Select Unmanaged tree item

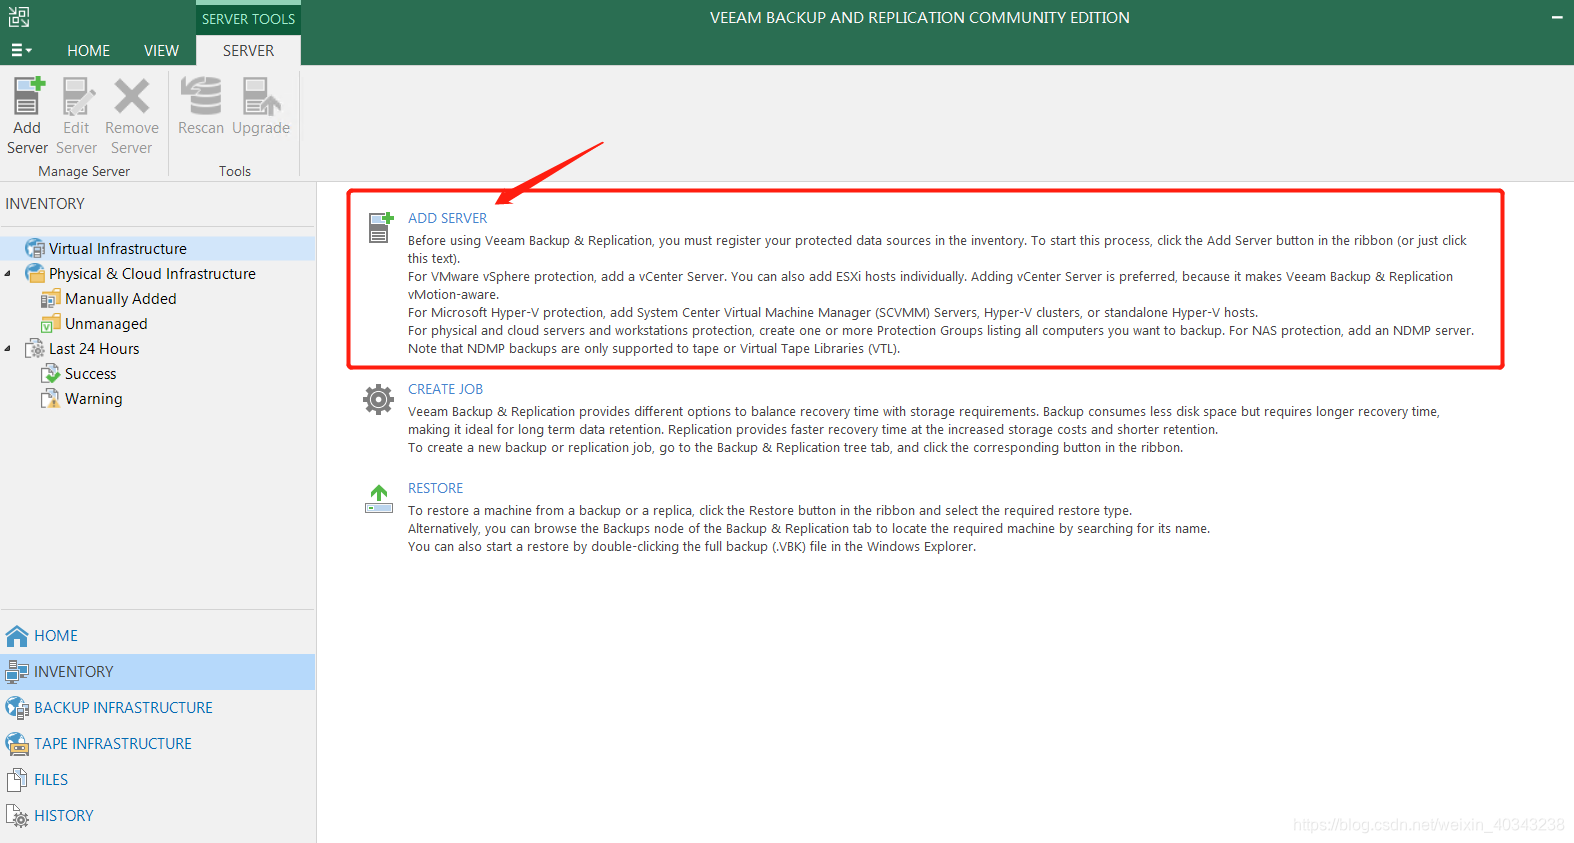(106, 324)
